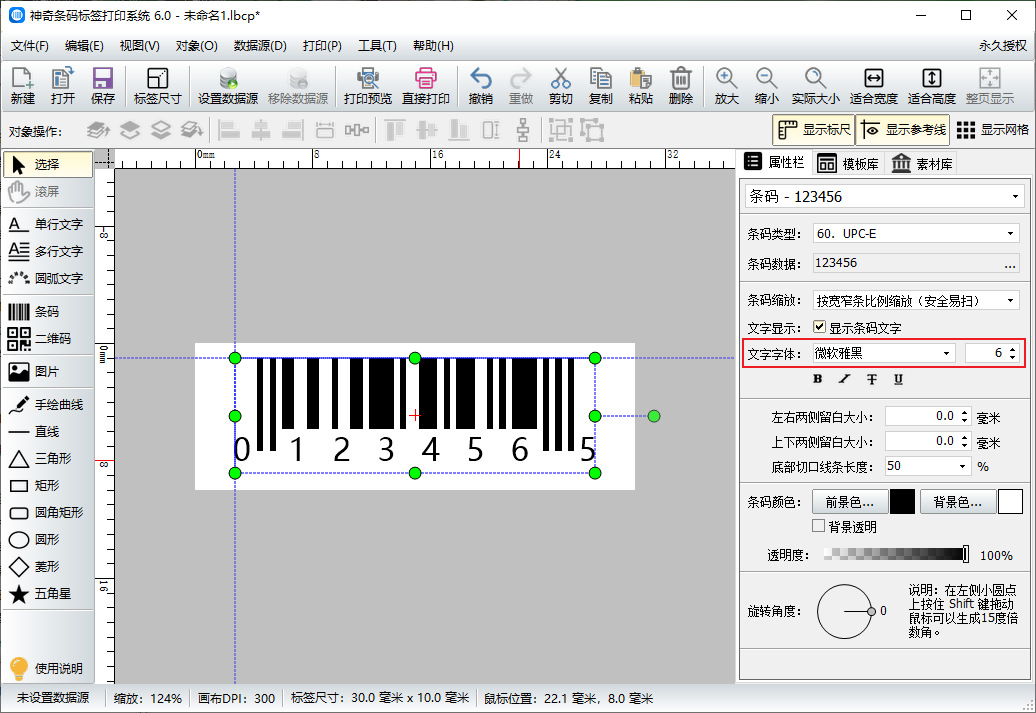Image resolution: width=1036 pixels, height=713 pixels.
Task: Select the 五角星 star shape tool
Action: pos(48,593)
